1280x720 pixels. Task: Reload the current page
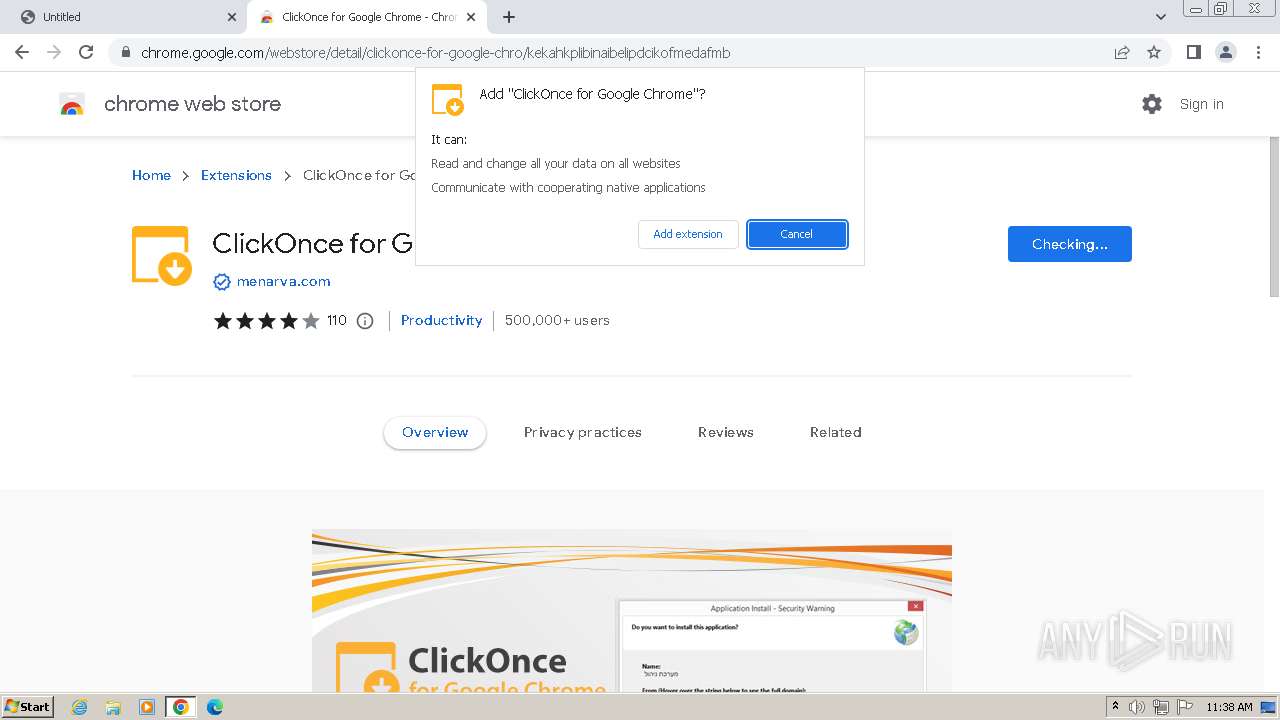[x=86, y=52]
